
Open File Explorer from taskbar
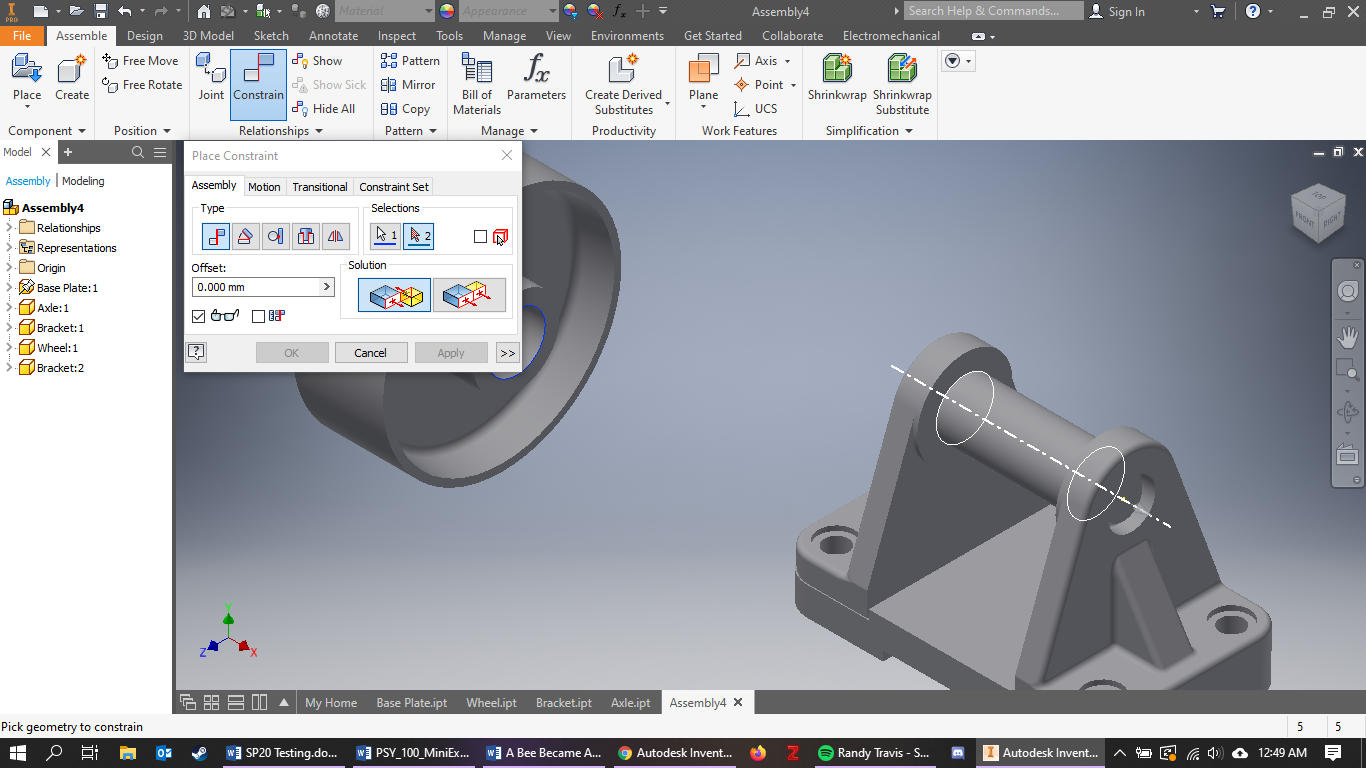tap(127, 753)
